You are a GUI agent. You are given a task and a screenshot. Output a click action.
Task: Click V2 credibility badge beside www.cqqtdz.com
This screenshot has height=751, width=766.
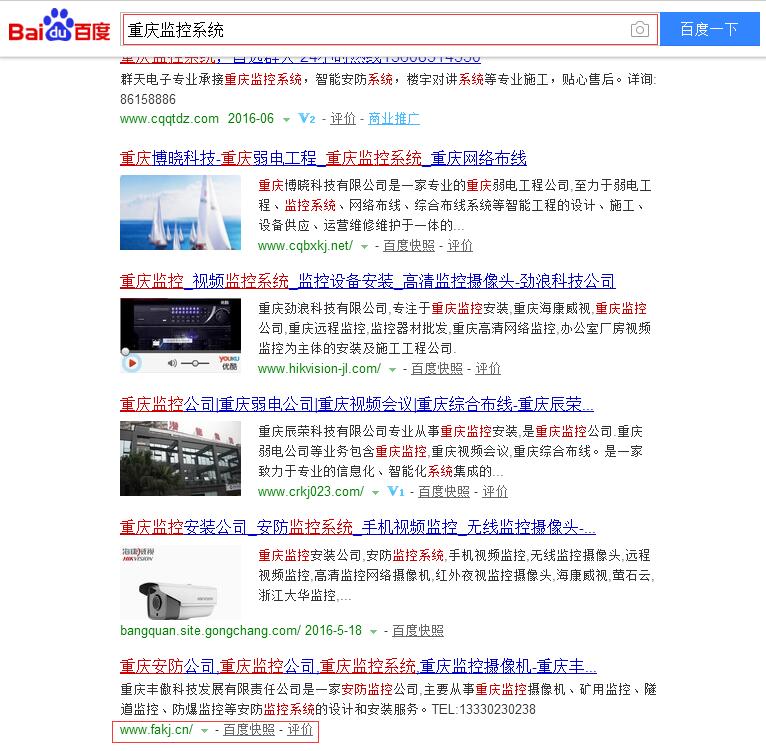[x=307, y=119]
